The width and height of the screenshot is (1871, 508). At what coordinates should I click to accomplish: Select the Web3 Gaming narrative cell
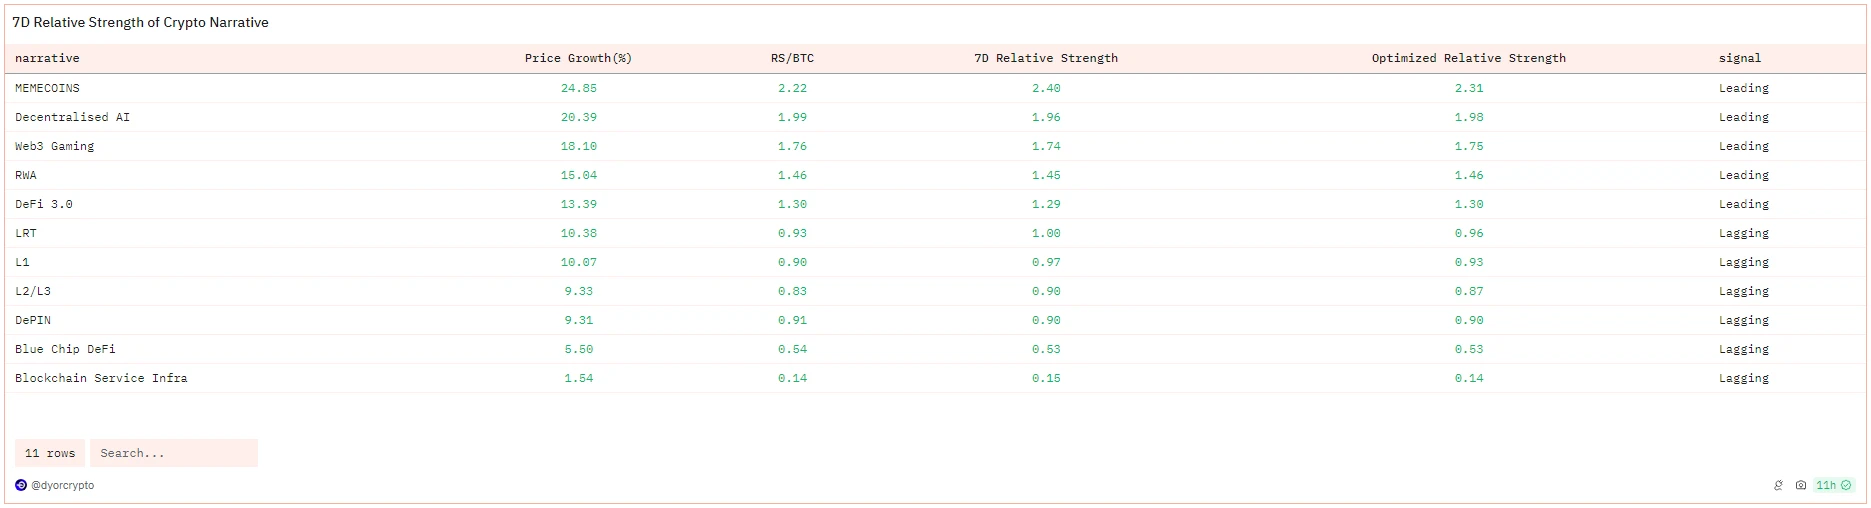click(x=54, y=146)
